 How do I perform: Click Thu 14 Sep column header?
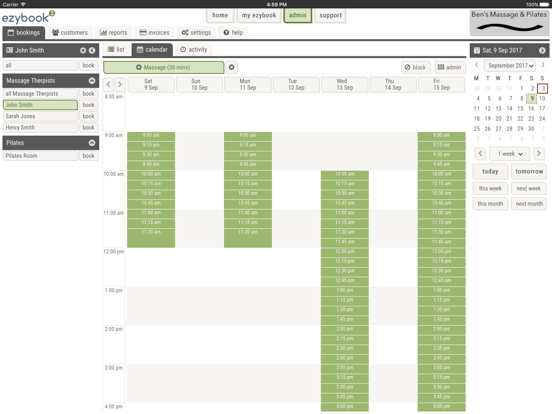coord(393,84)
